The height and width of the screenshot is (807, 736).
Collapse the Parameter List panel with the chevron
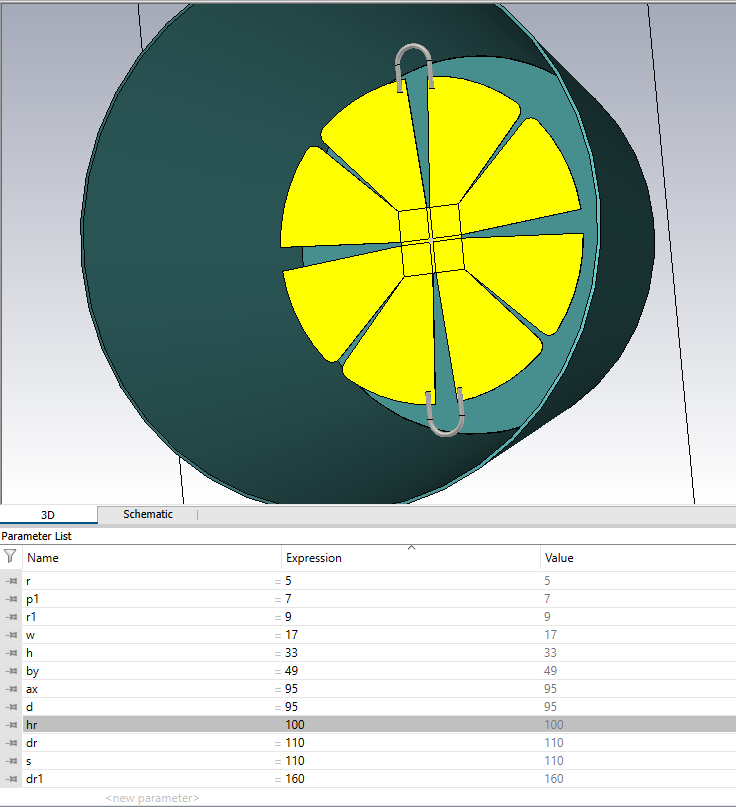(x=411, y=548)
